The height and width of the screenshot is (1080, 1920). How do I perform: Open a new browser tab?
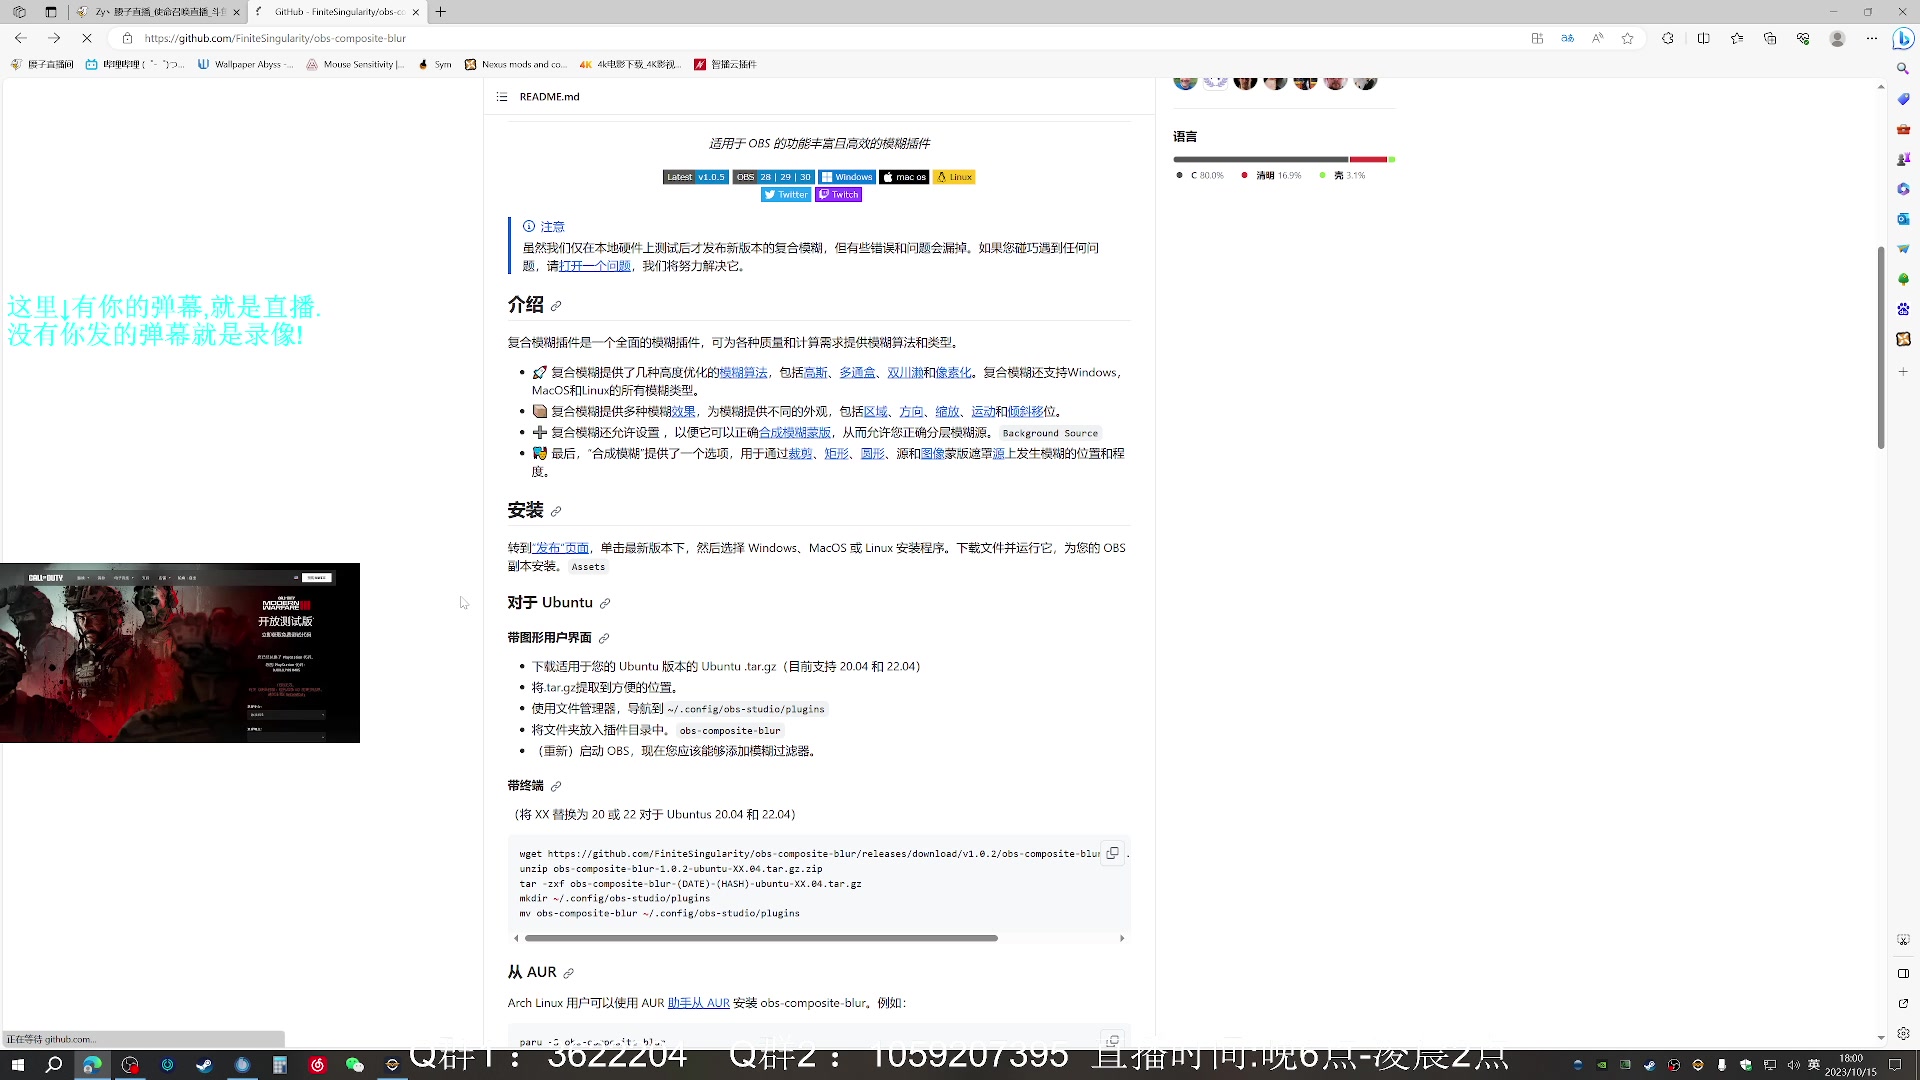point(441,12)
